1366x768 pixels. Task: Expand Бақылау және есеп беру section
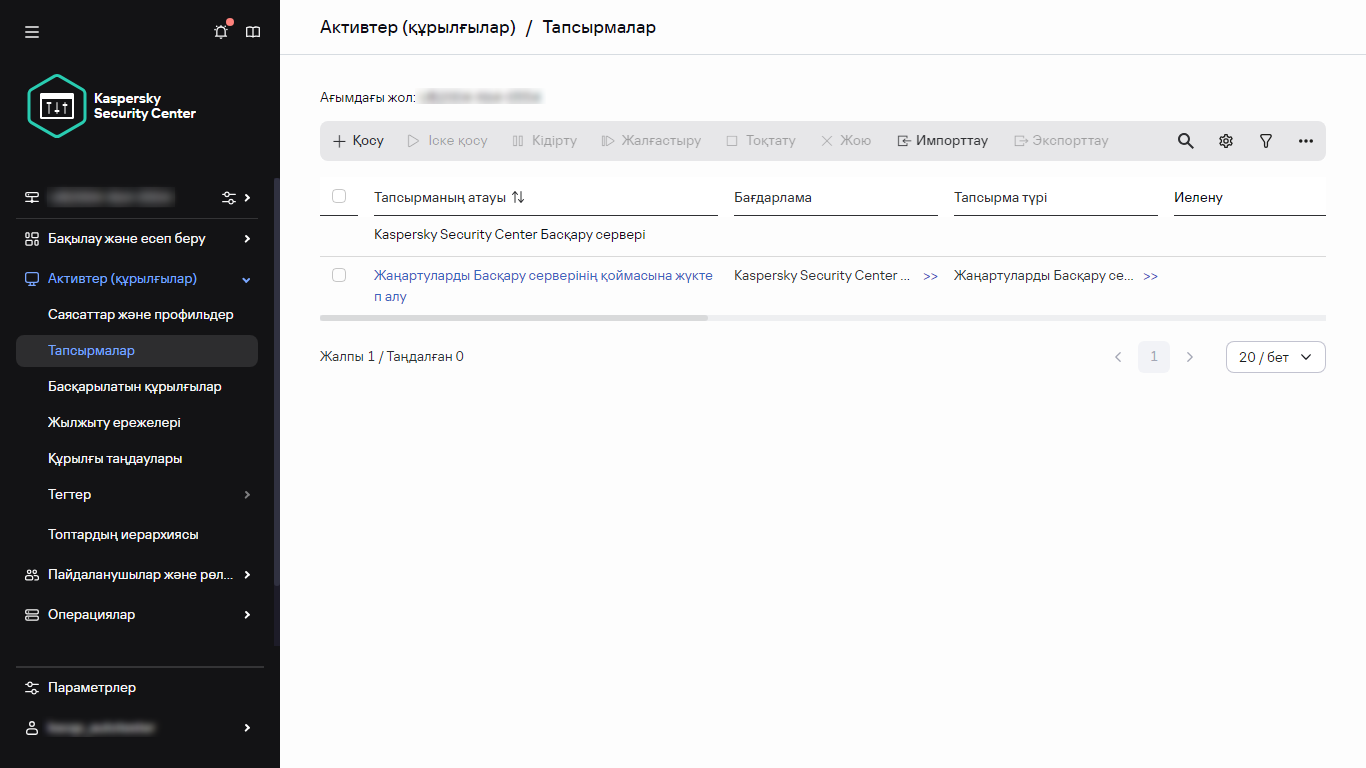point(247,239)
